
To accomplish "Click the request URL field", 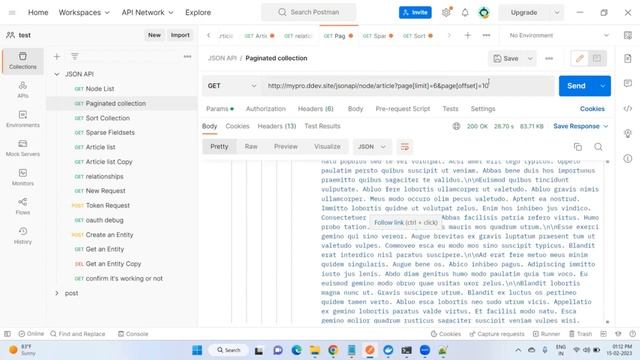I will [x=407, y=86].
